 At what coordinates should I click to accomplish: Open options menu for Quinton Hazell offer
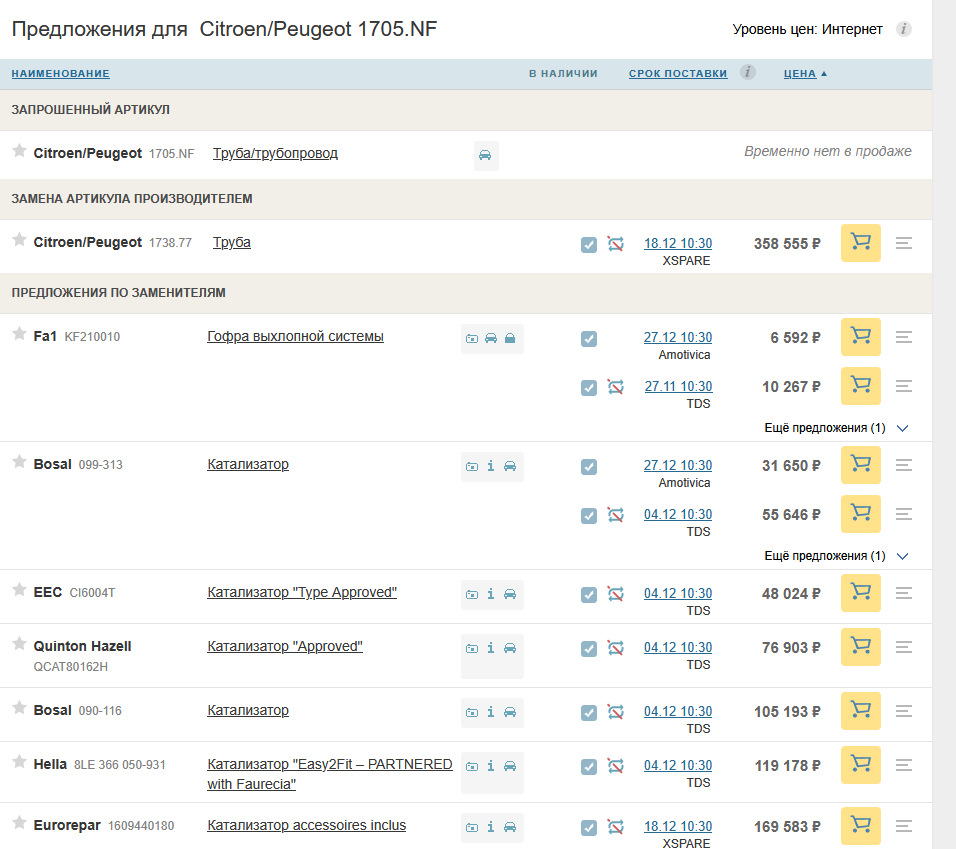(904, 647)
